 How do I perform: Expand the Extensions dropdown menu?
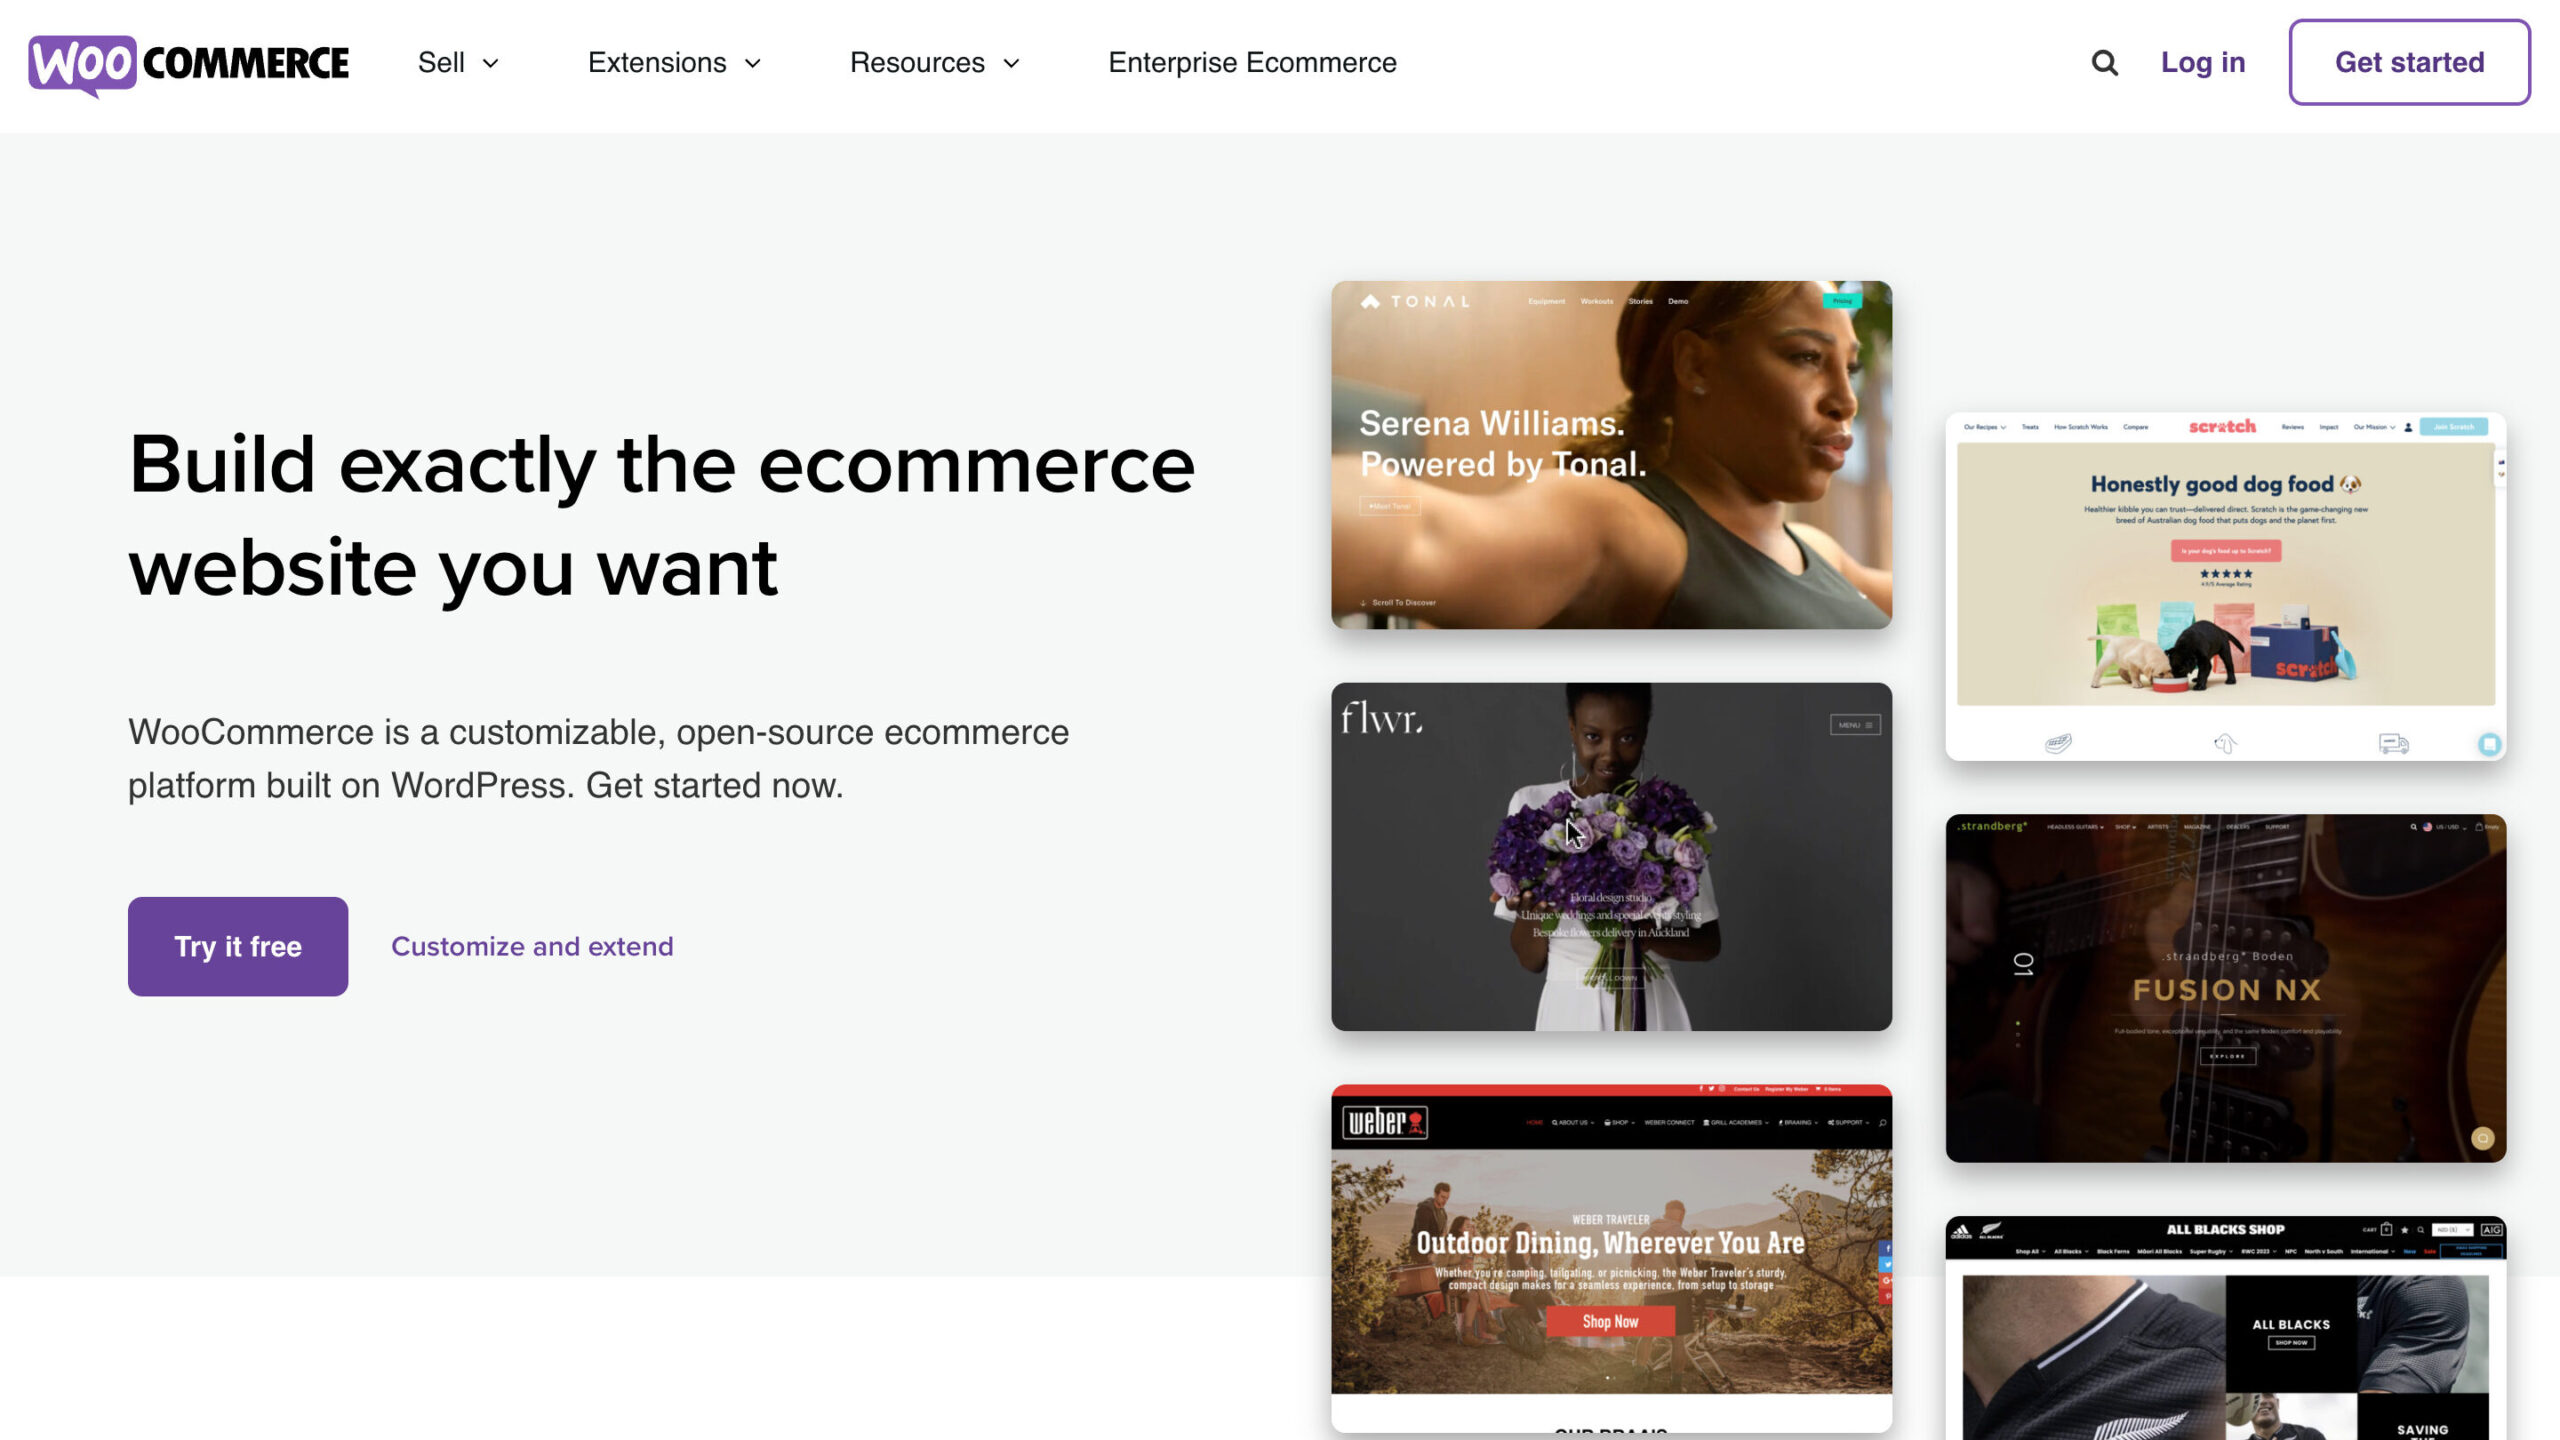point(677,62)
